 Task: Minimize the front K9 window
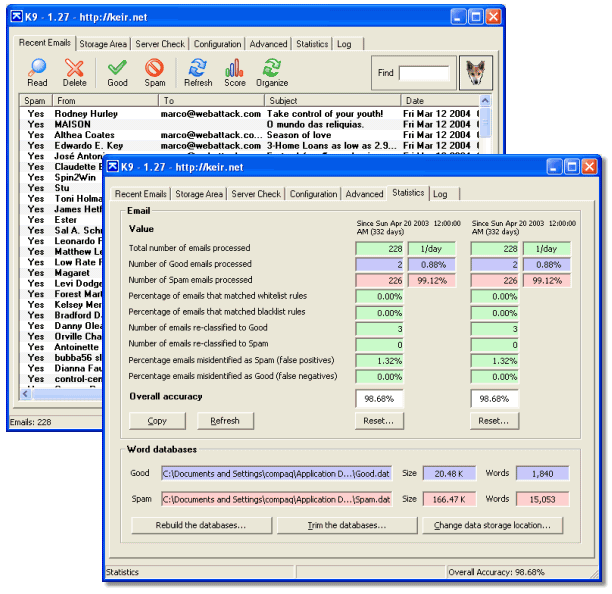click(554, 167)
